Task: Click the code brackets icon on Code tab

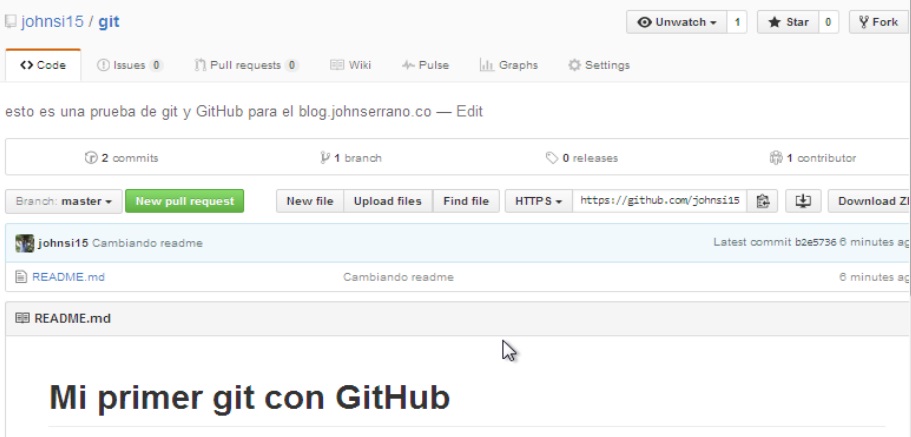Action: pos(27,65)
